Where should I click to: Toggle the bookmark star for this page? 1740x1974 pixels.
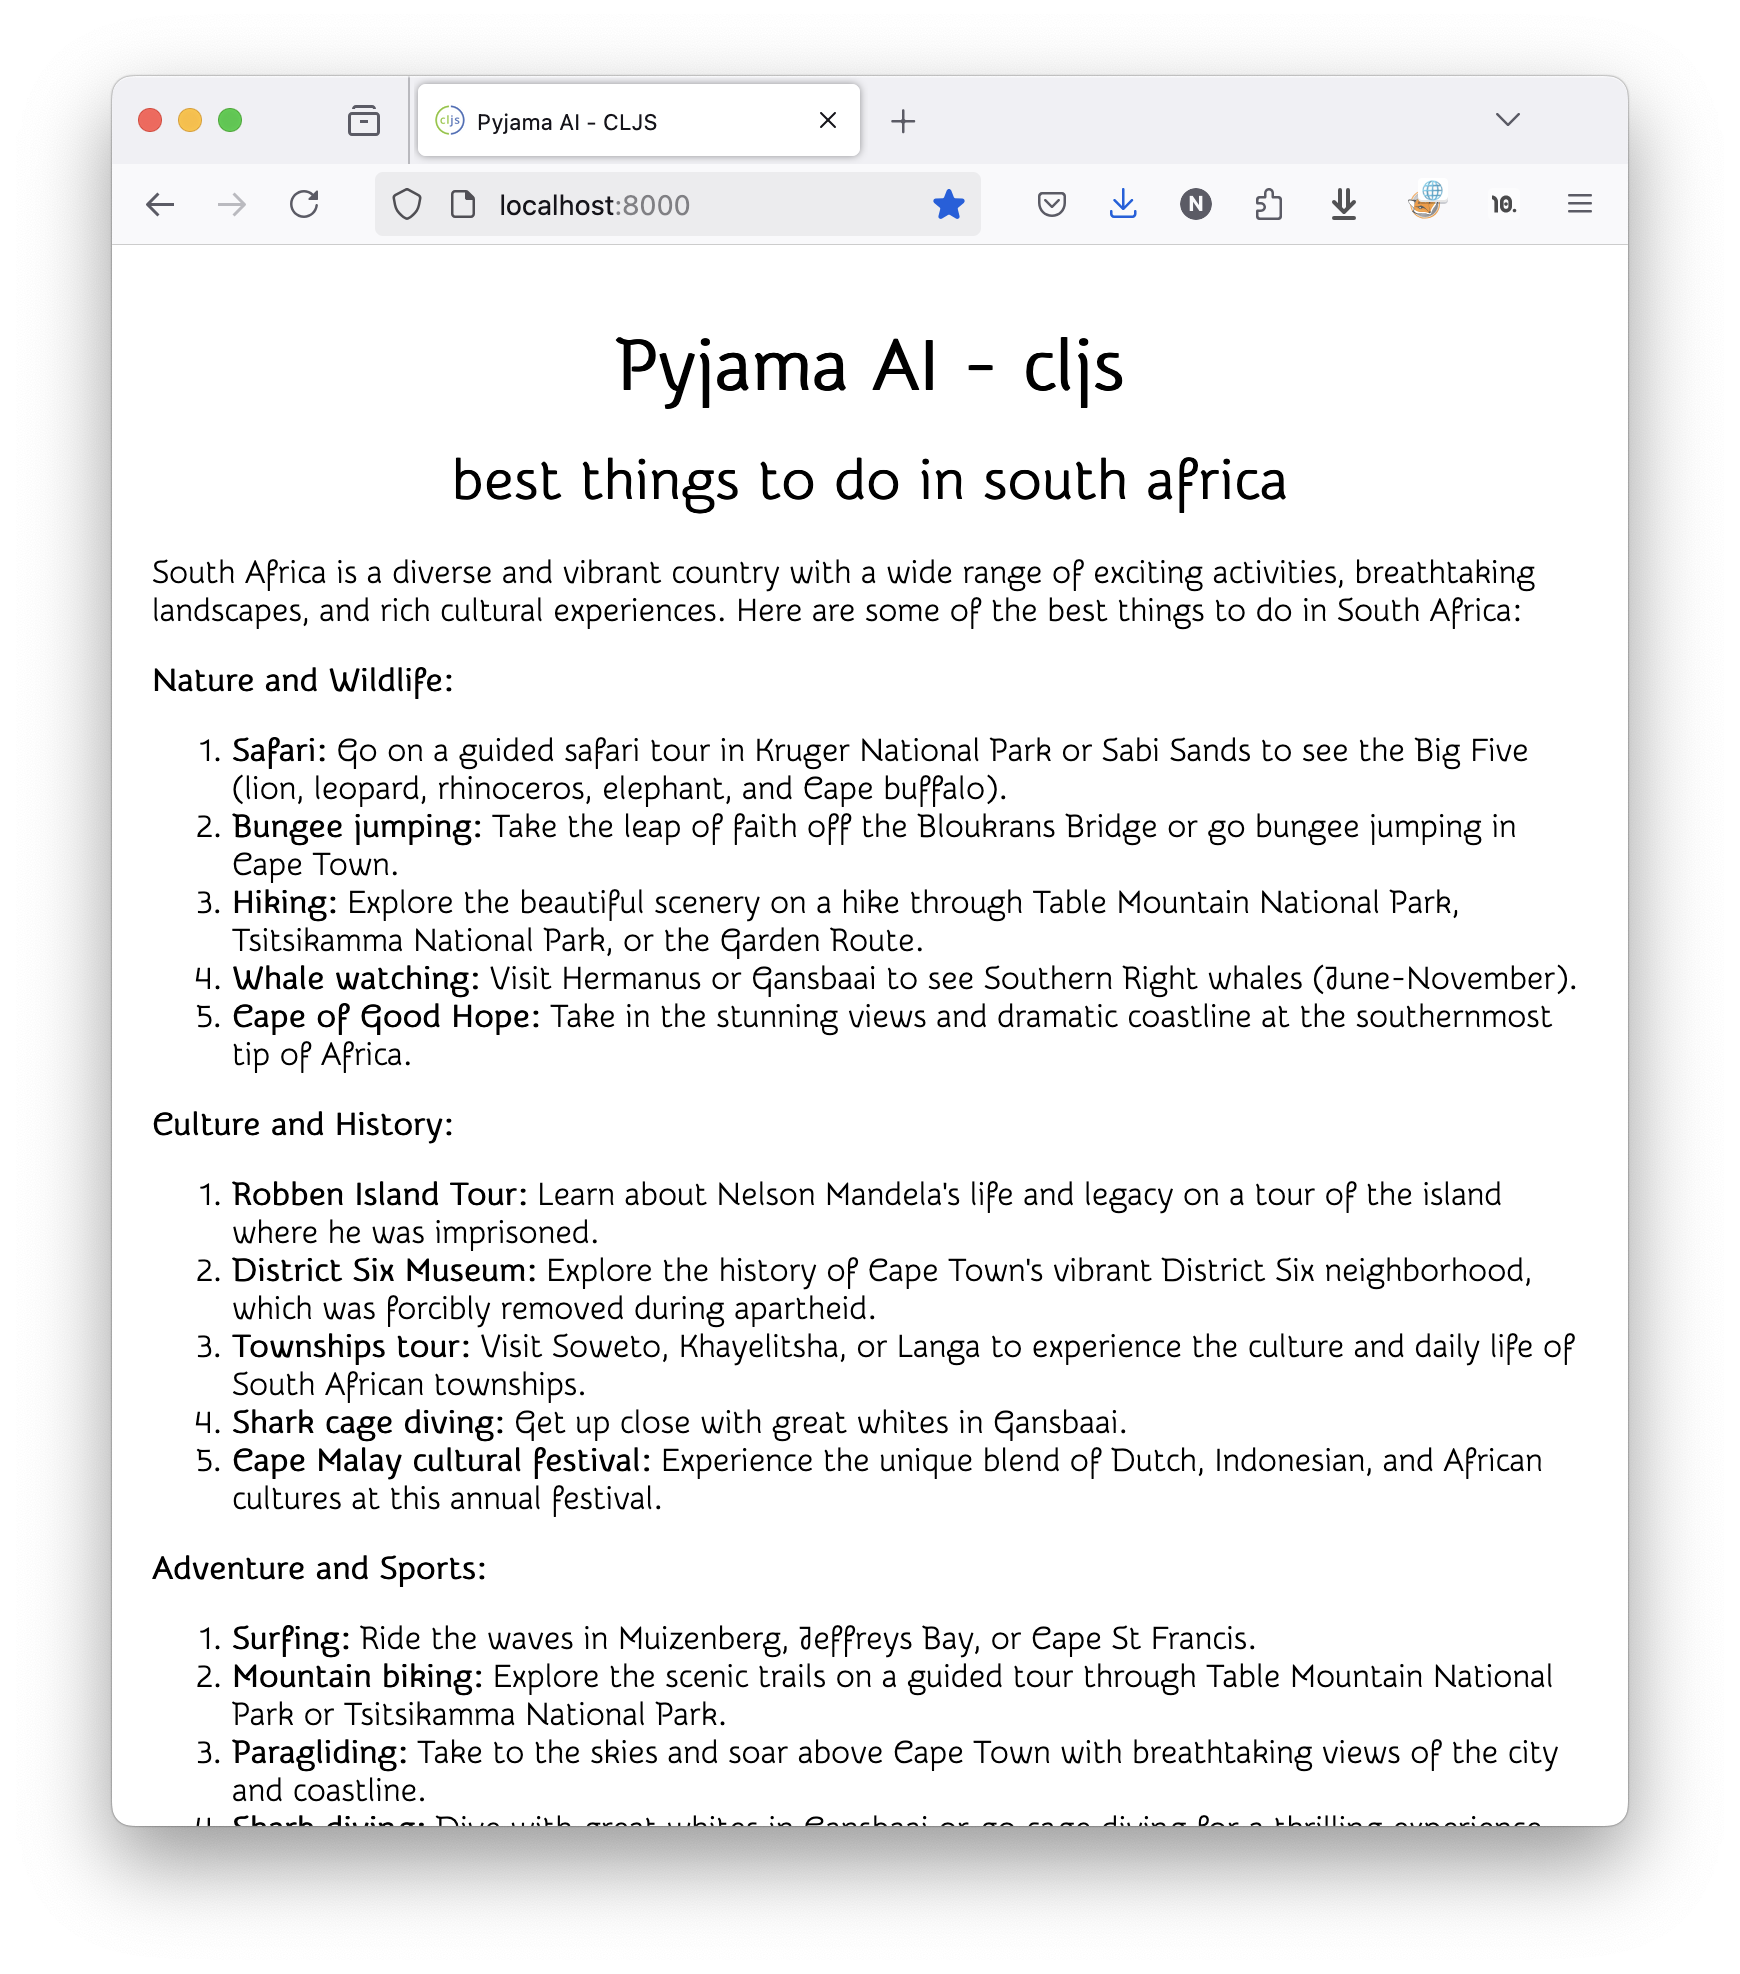pos(948,205)
